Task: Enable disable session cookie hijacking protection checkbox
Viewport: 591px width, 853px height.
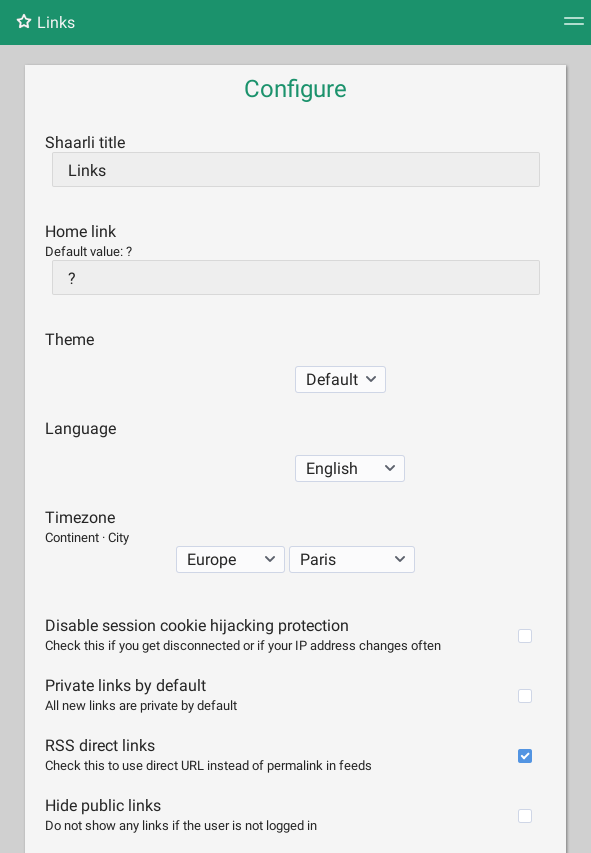Action: [525, 636]
